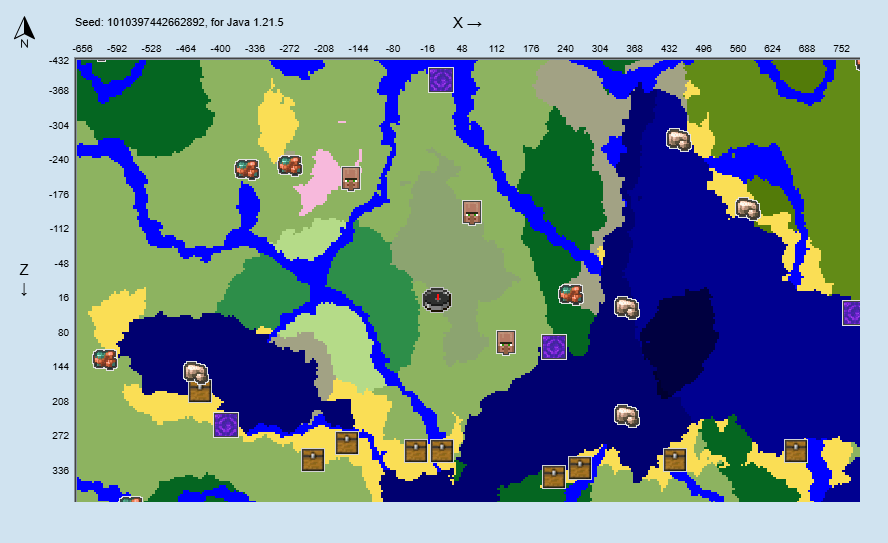Click the 'X →' axis title
The width and height of the screenshot is (888, 543).
[467, 23]
